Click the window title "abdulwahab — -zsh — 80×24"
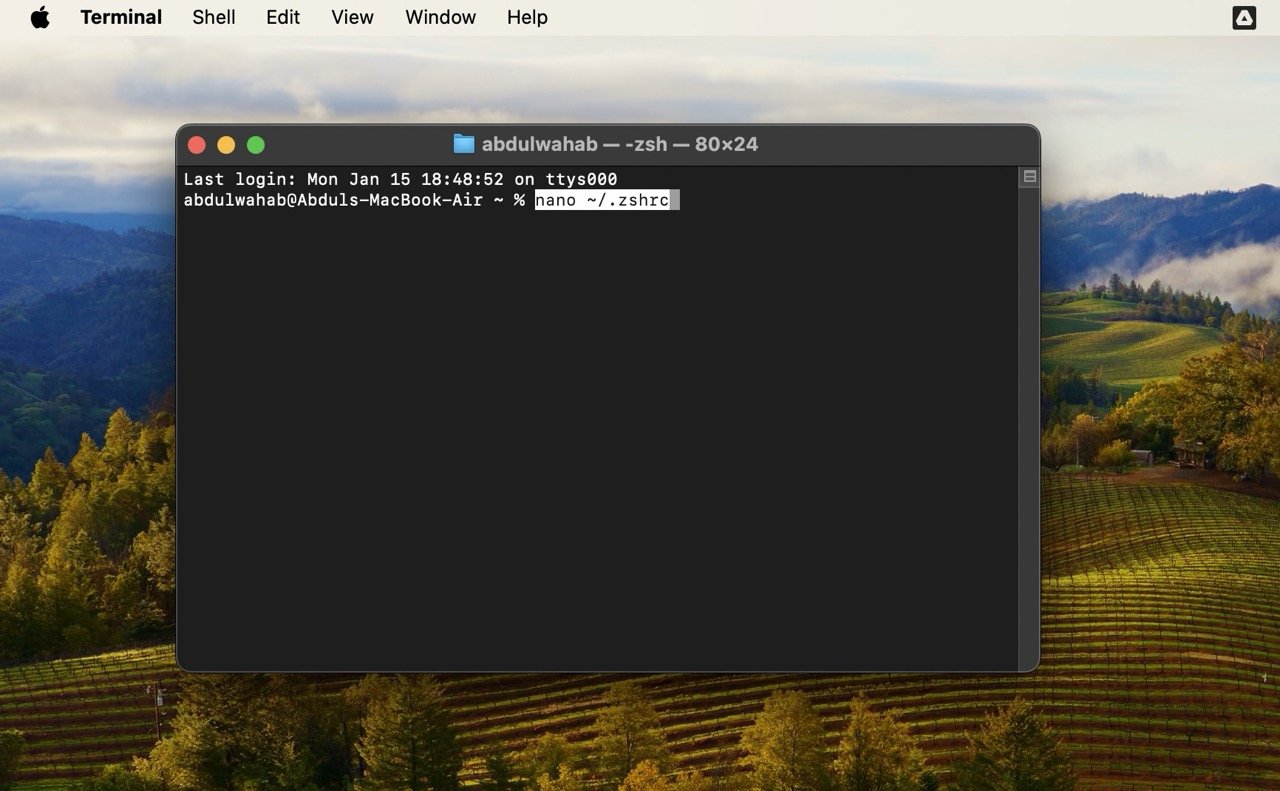1280x791 pixels. pos(619,144)
